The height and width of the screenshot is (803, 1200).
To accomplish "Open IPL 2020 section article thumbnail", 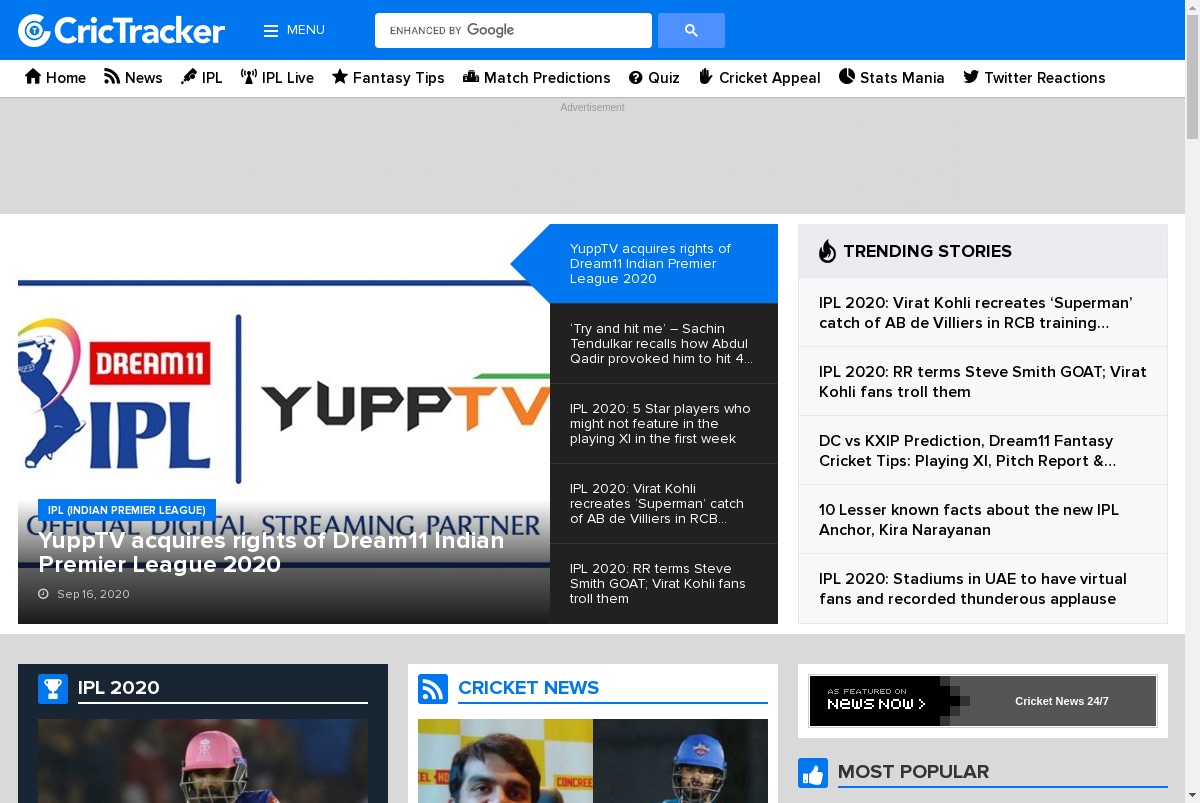I will point(203,761).
